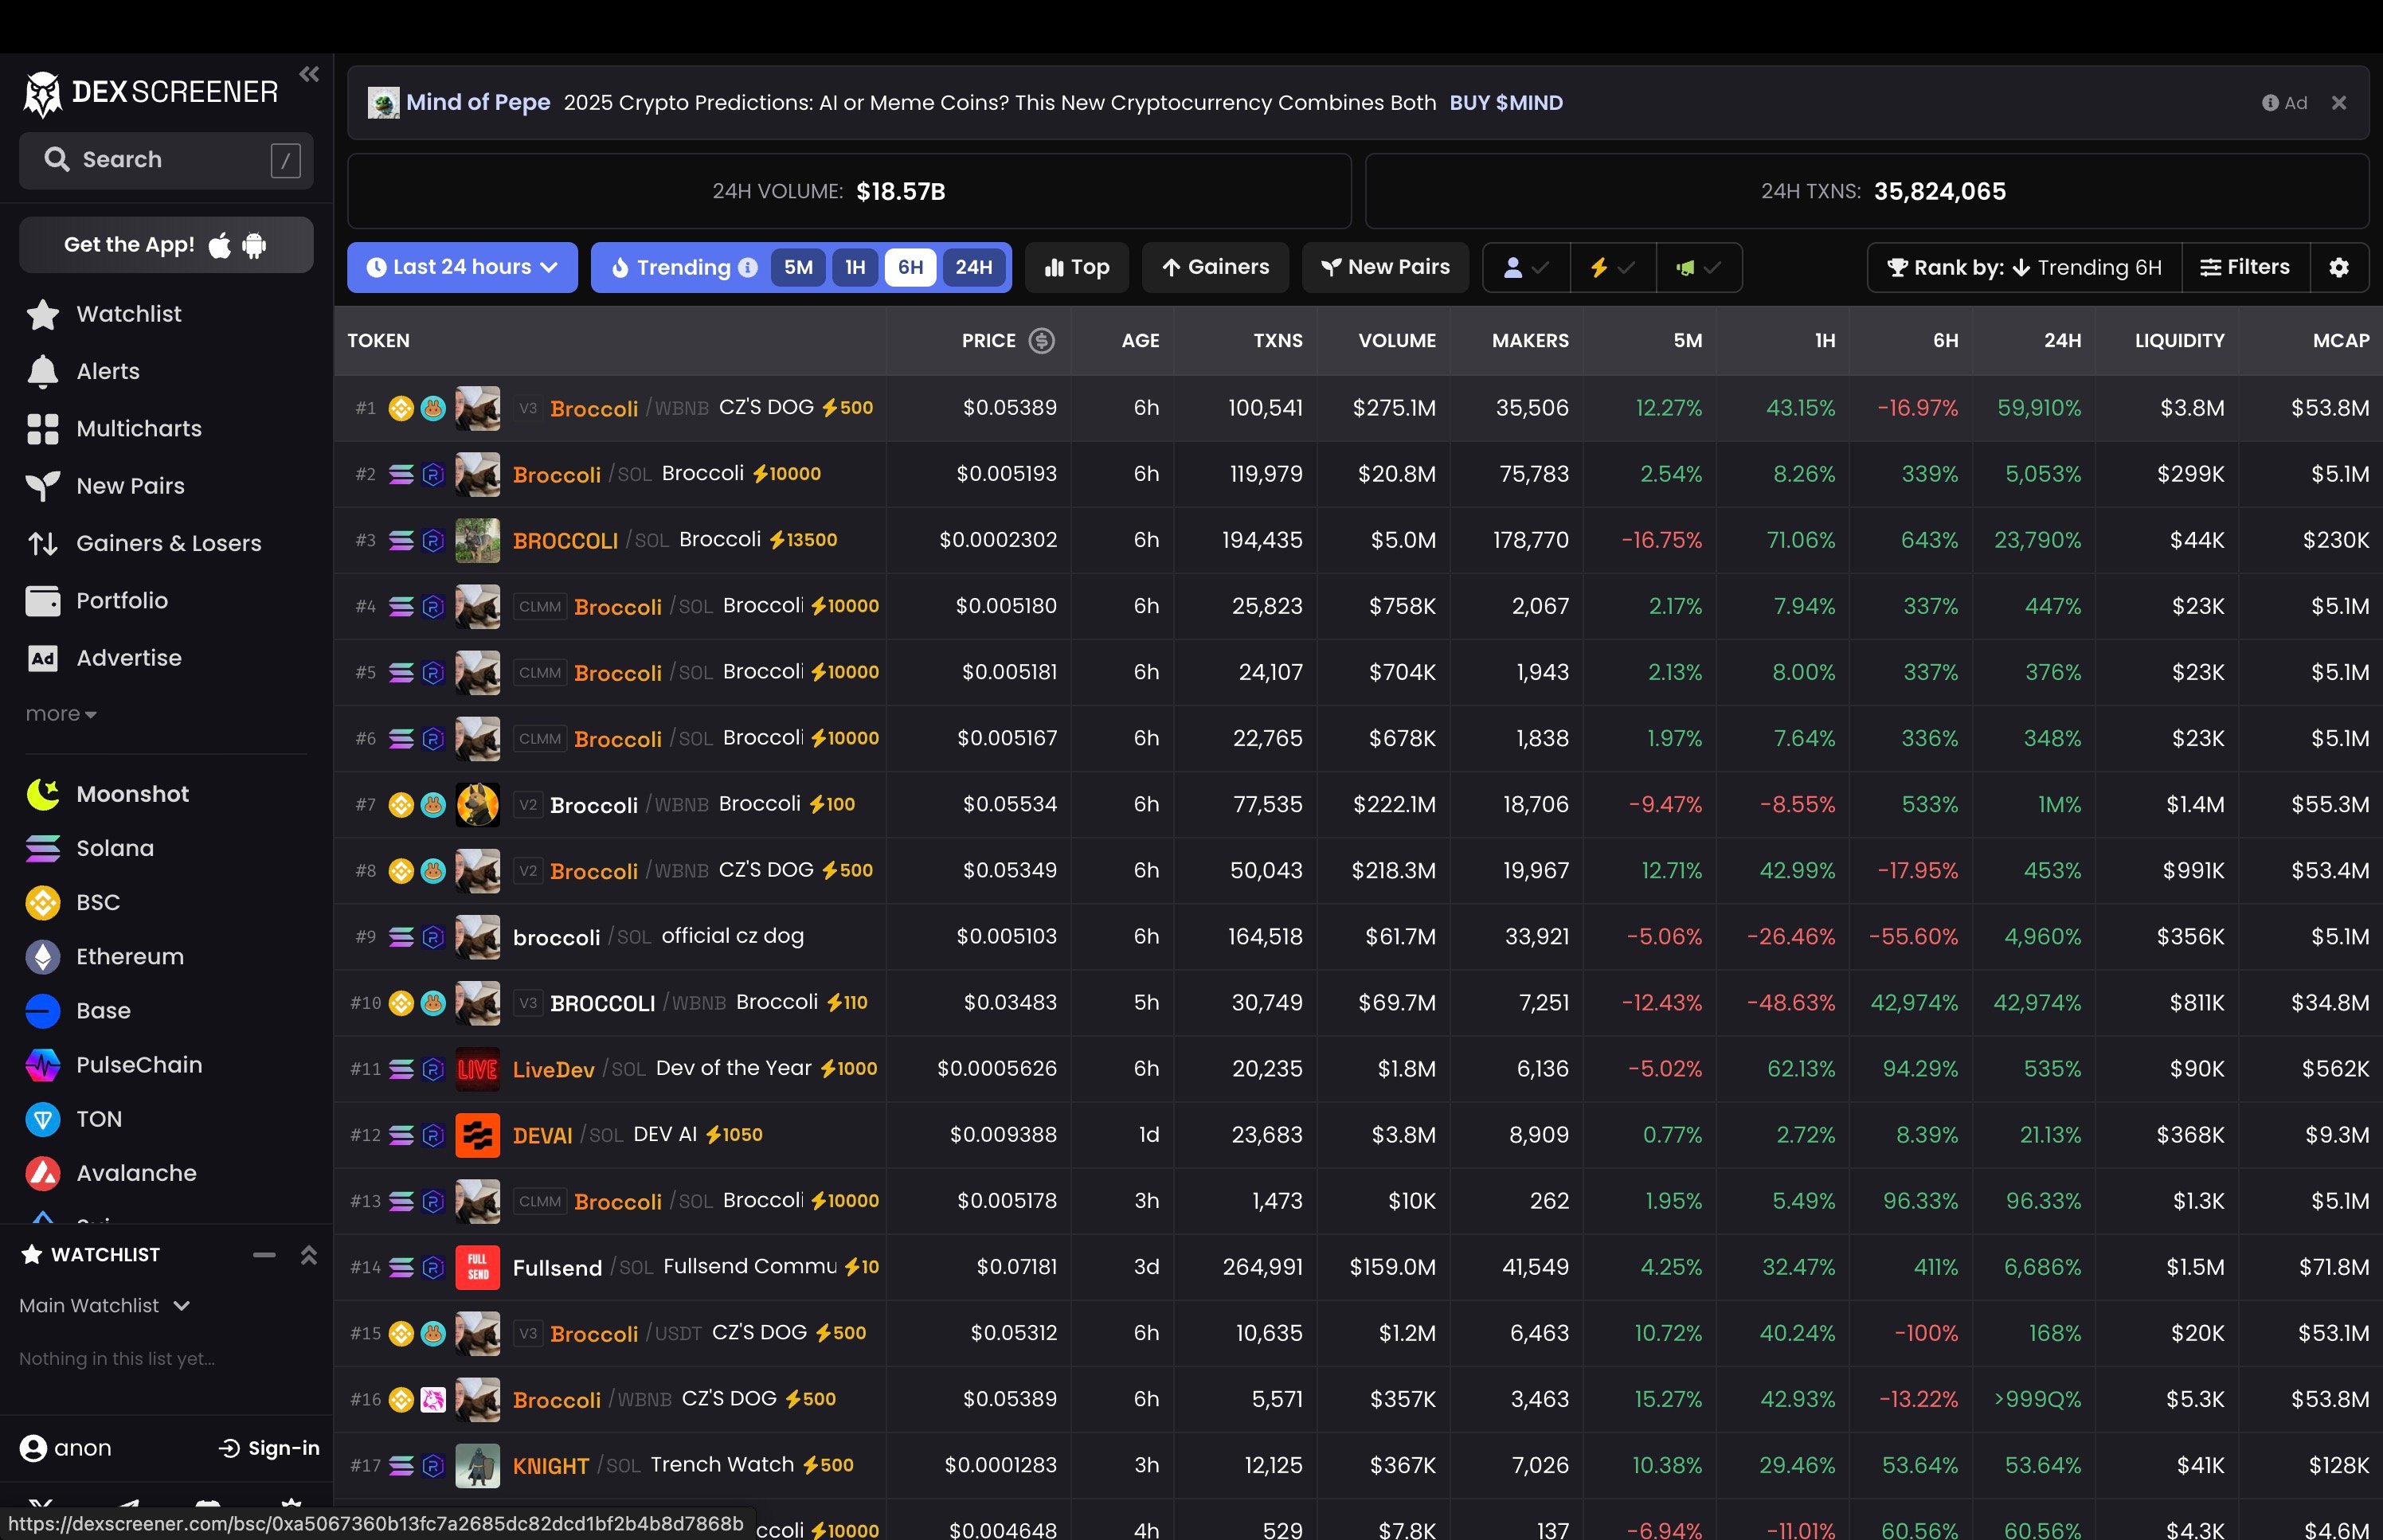The image size is (2383, 1540).
Task: Open Last 24 hours dropdown
Action: click(x=462, y=267)
